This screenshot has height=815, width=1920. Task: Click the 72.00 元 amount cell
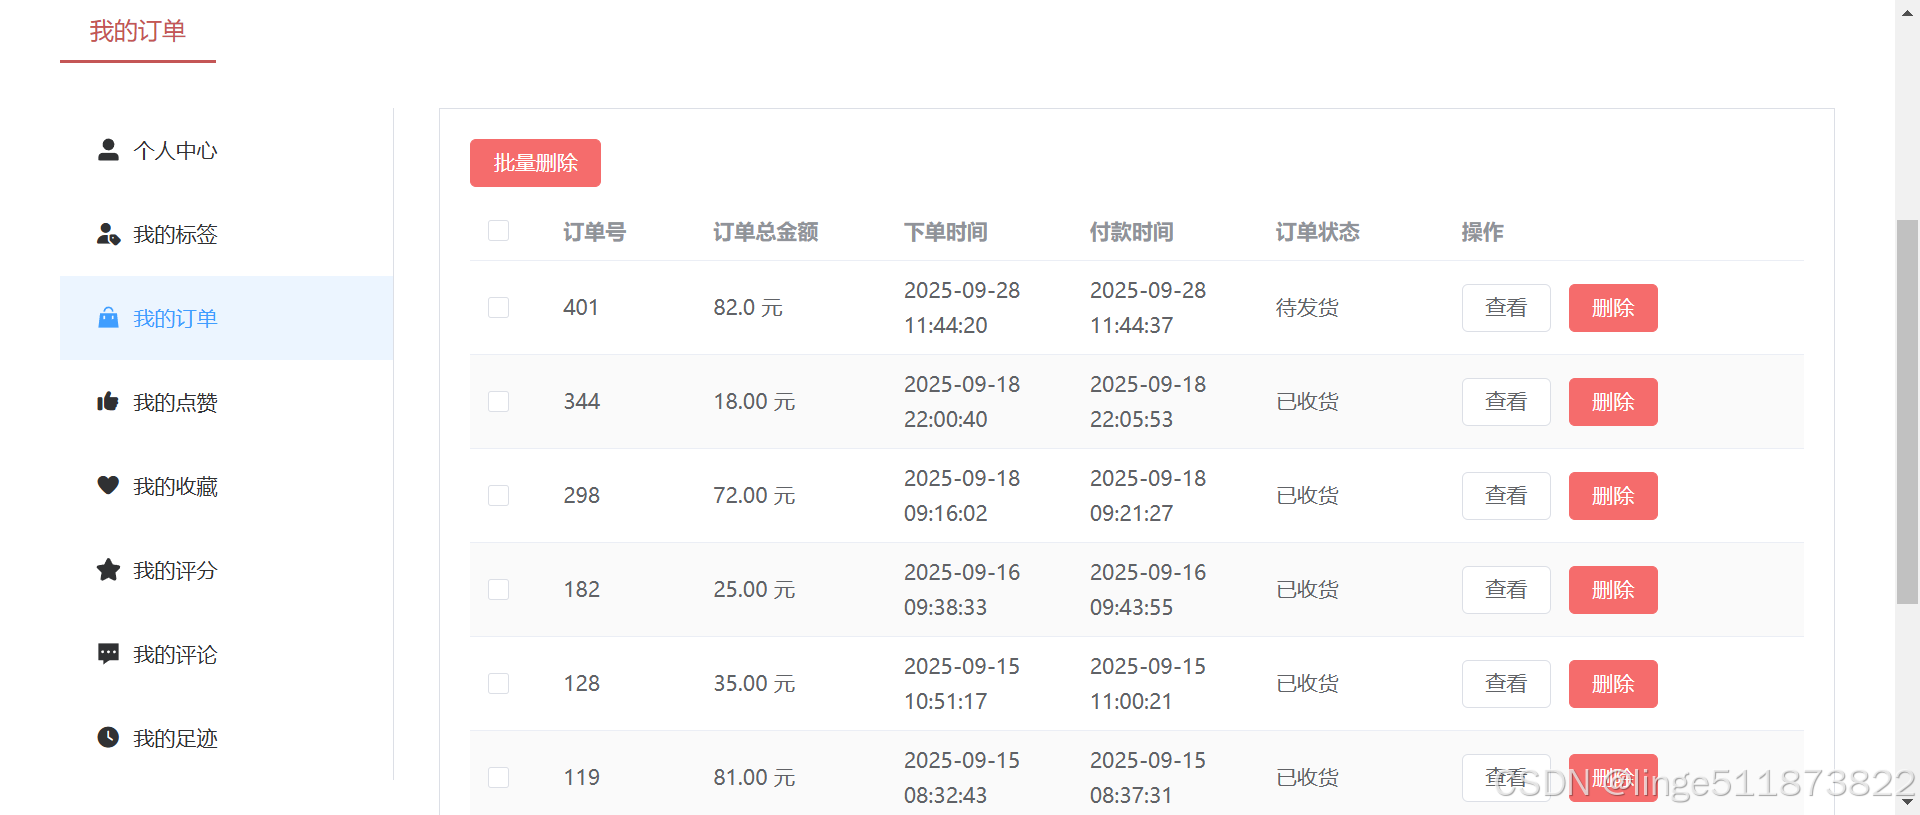point(754,496)
